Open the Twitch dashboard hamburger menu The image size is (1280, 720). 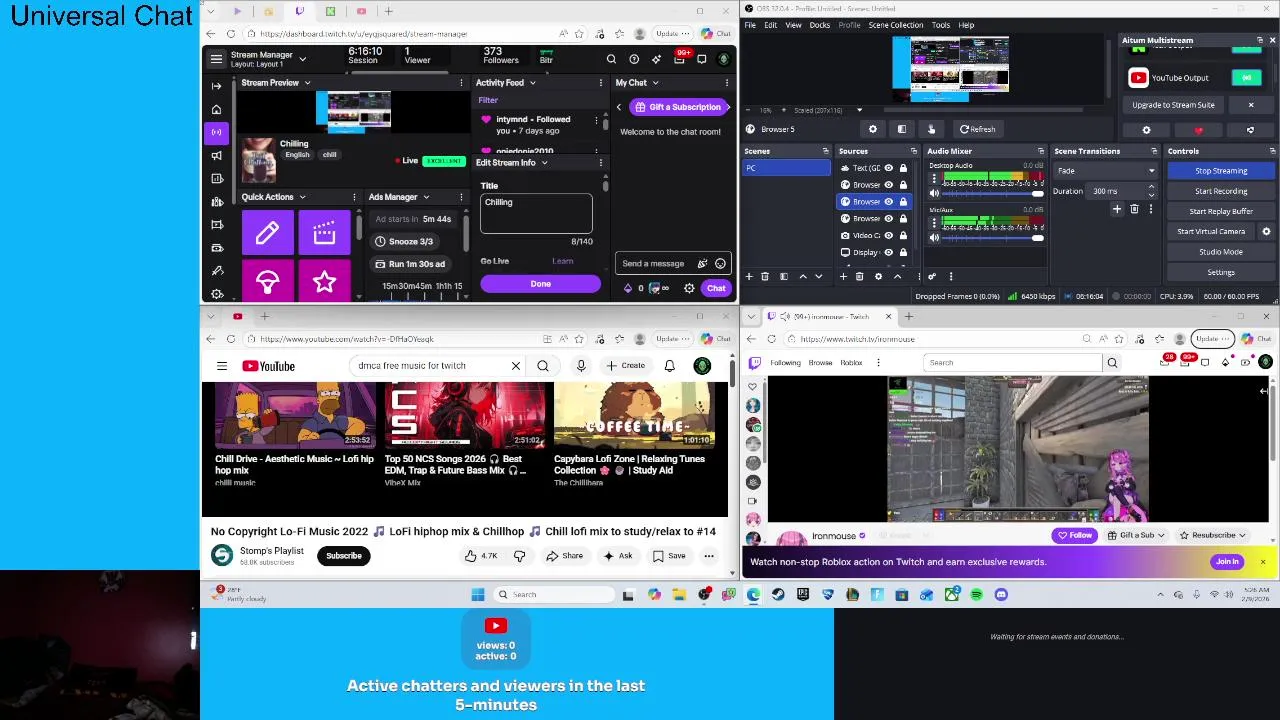click(x=216, y=59)
